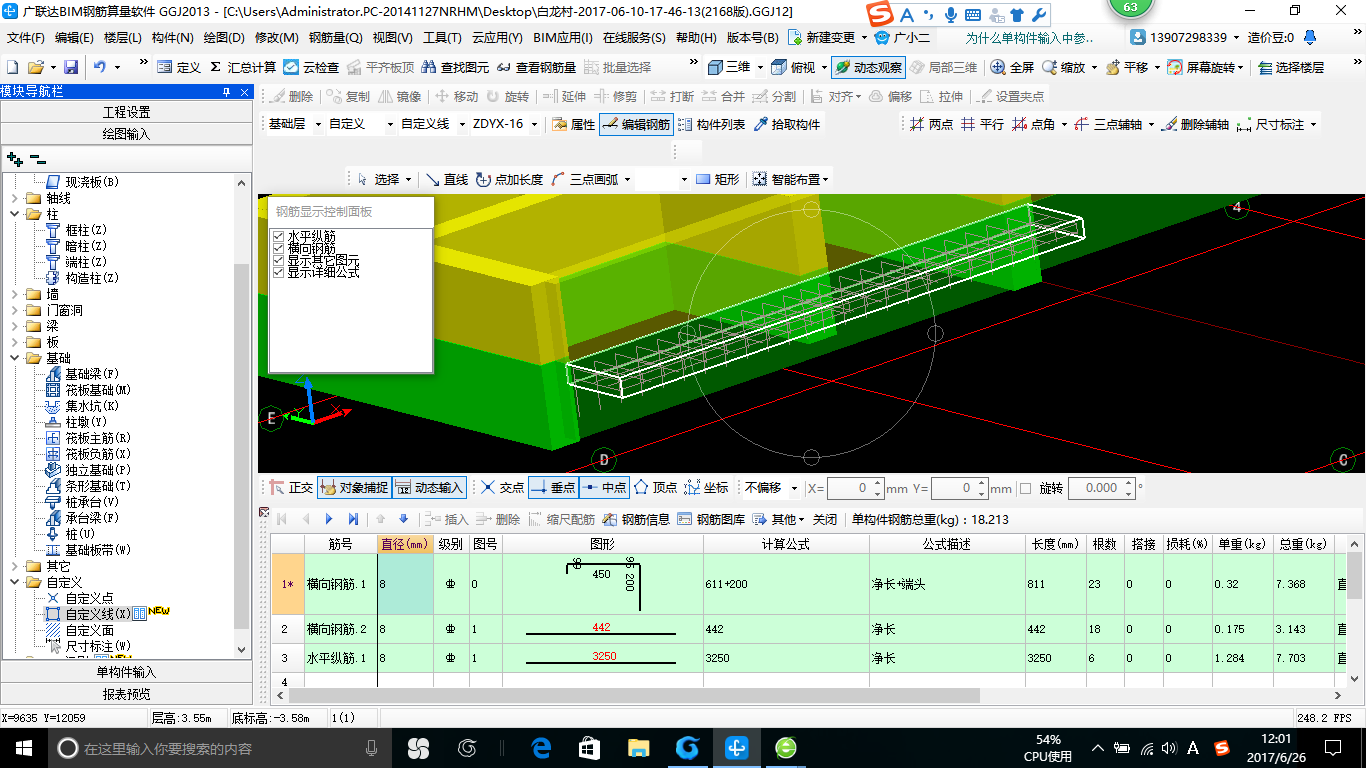This screenshot has height=768, width=1366.
Task: Click 拾取构件 pick component tool
Action: [x=787, y=125]
